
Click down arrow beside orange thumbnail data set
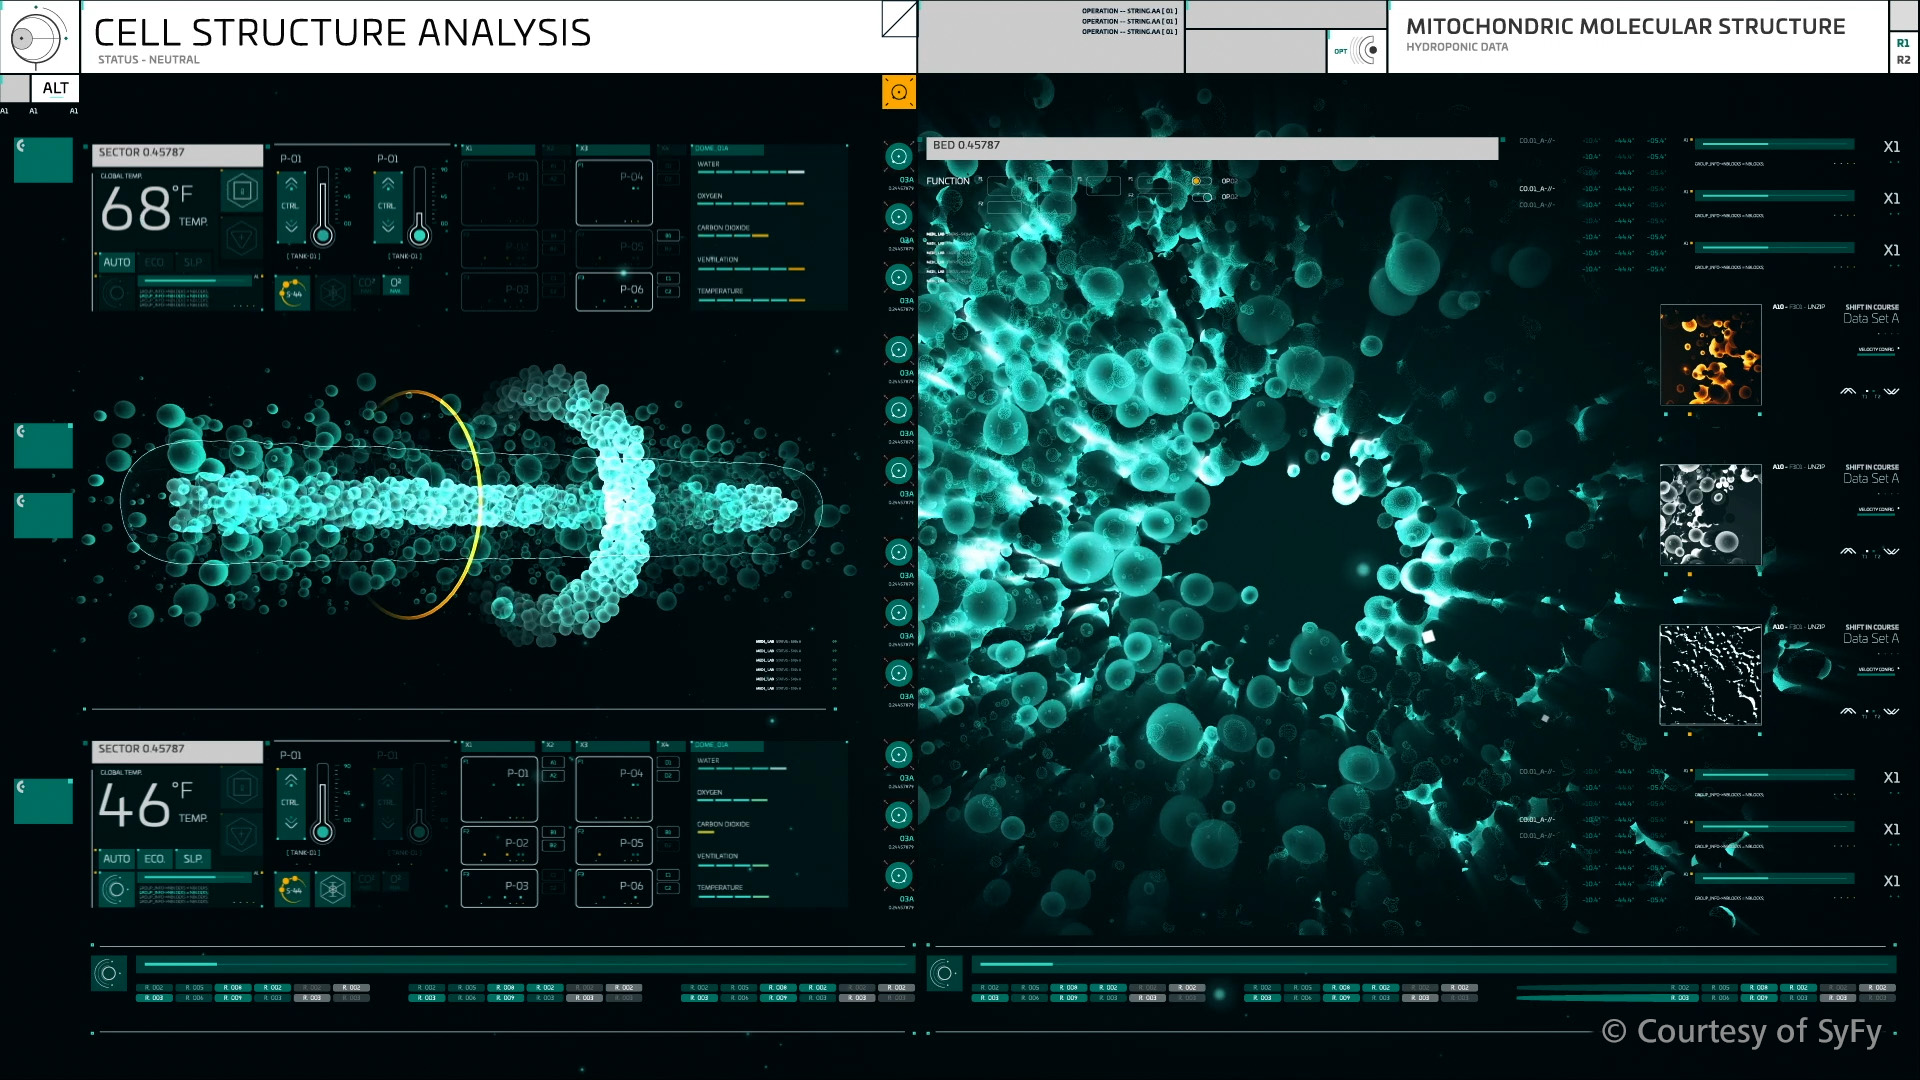coord(1891,392)
